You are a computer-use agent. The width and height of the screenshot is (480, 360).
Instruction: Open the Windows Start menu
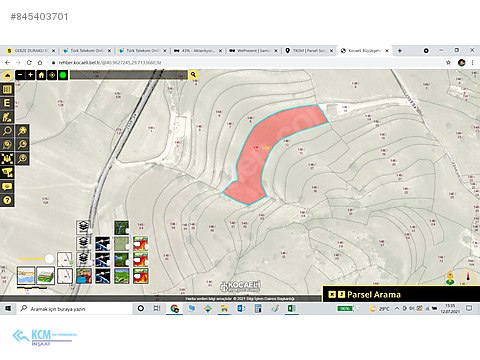coord(8,309)
